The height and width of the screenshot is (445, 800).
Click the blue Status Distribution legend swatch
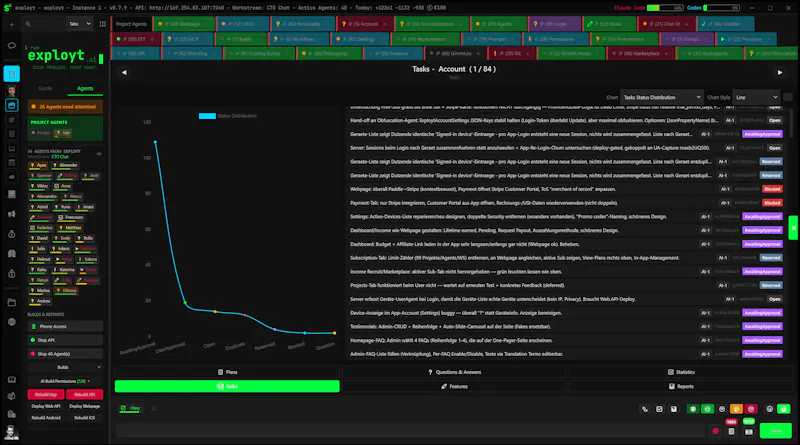[x=207, y=116]
